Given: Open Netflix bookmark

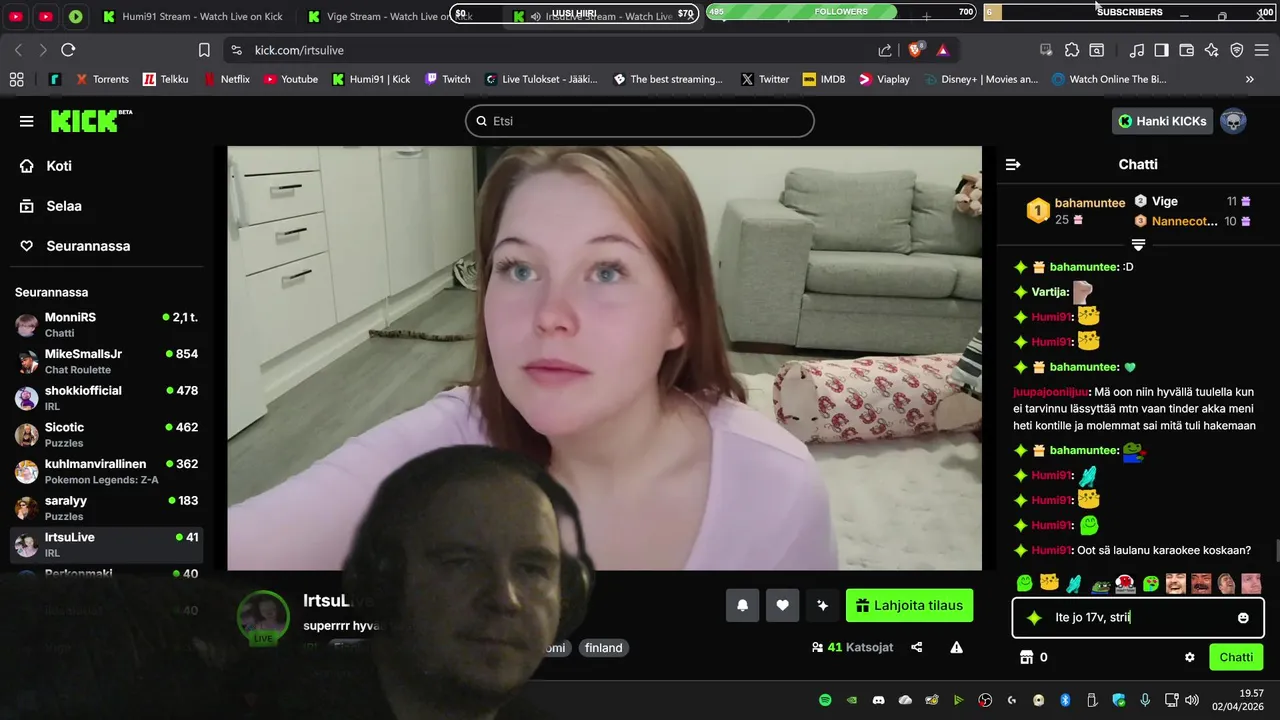Looking at the screenshot, I should coord(226,79).
